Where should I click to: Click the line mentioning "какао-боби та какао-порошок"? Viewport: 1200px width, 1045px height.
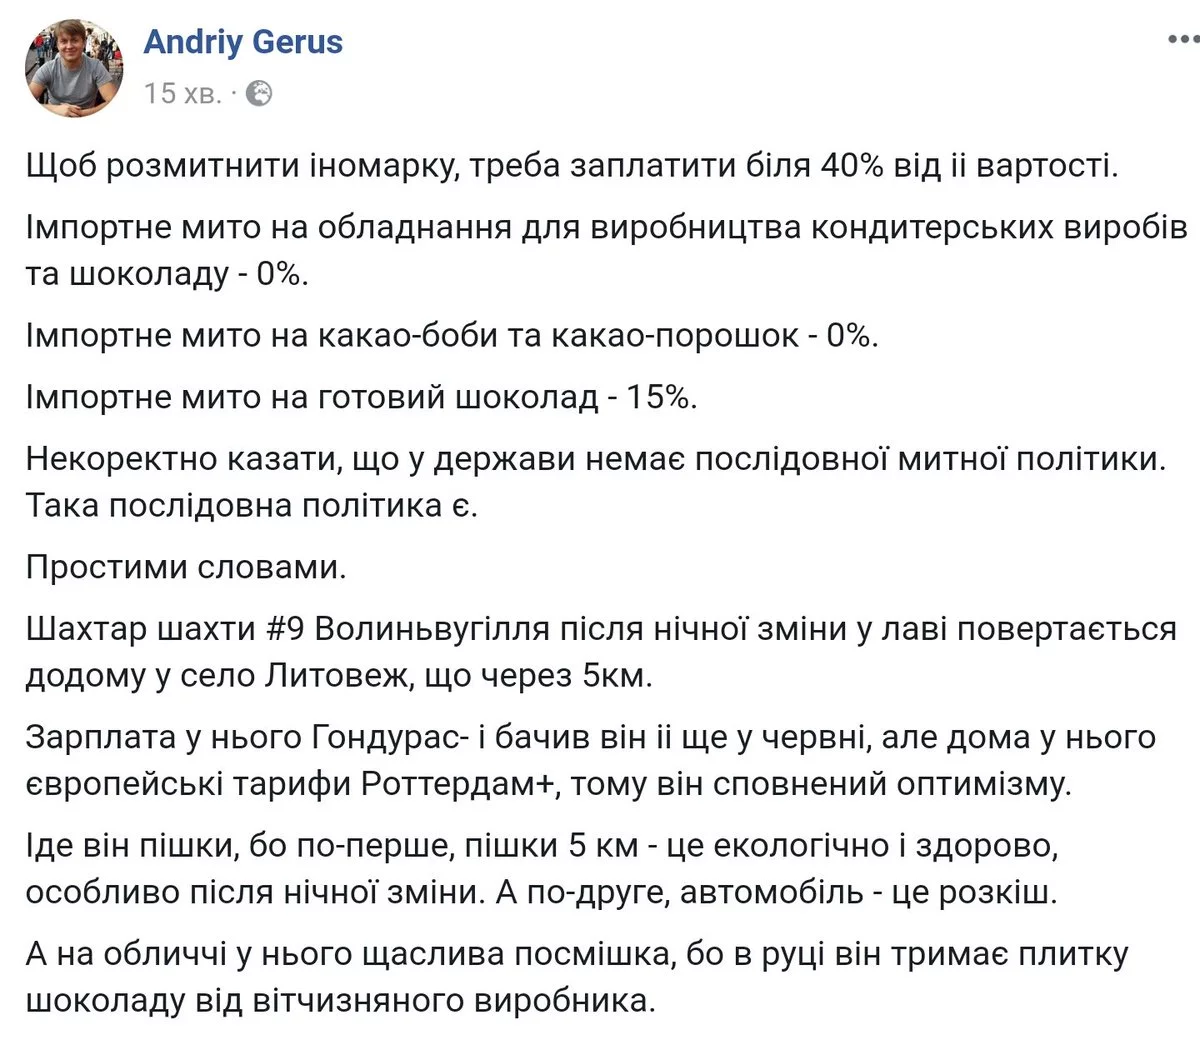tap(450, 335)
